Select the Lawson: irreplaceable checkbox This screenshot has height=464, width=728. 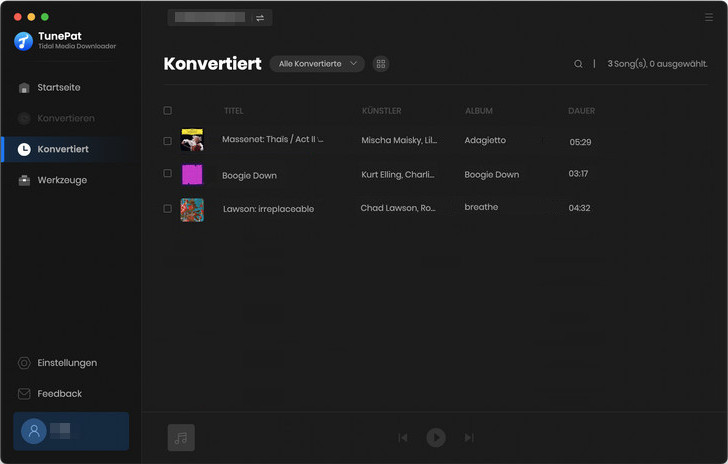click(168, 208)
